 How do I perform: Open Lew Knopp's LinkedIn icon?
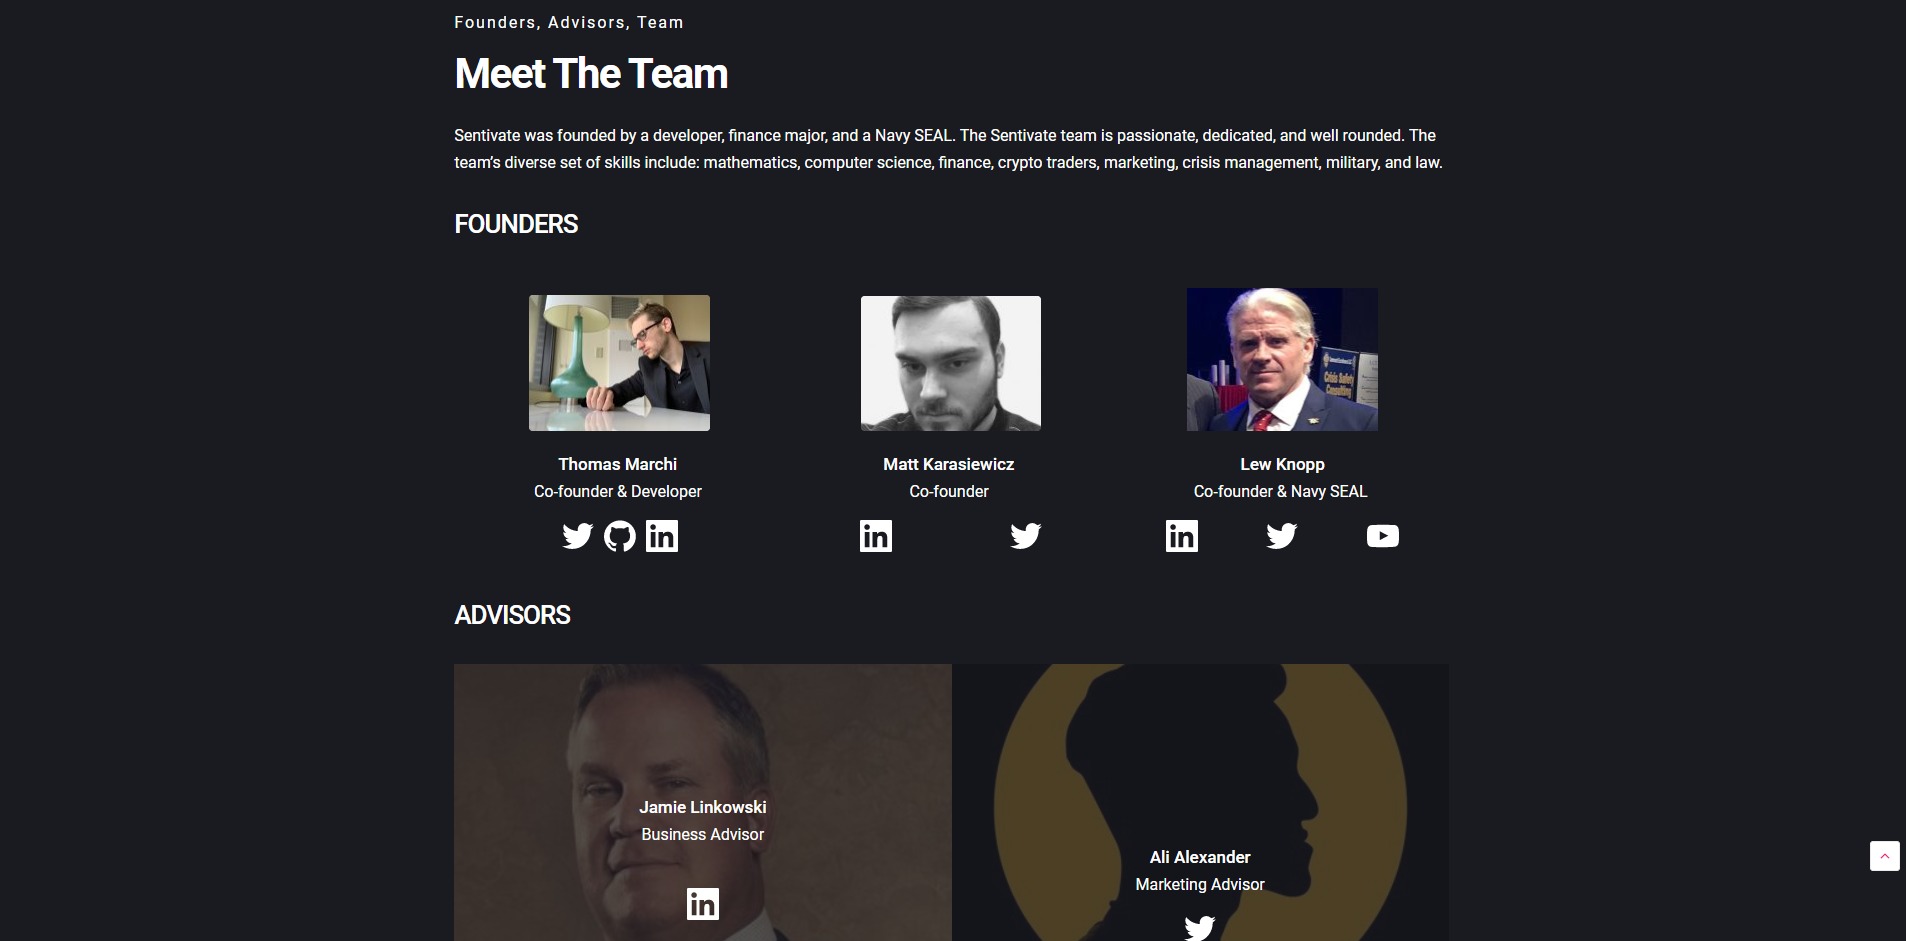[1182, 536]
